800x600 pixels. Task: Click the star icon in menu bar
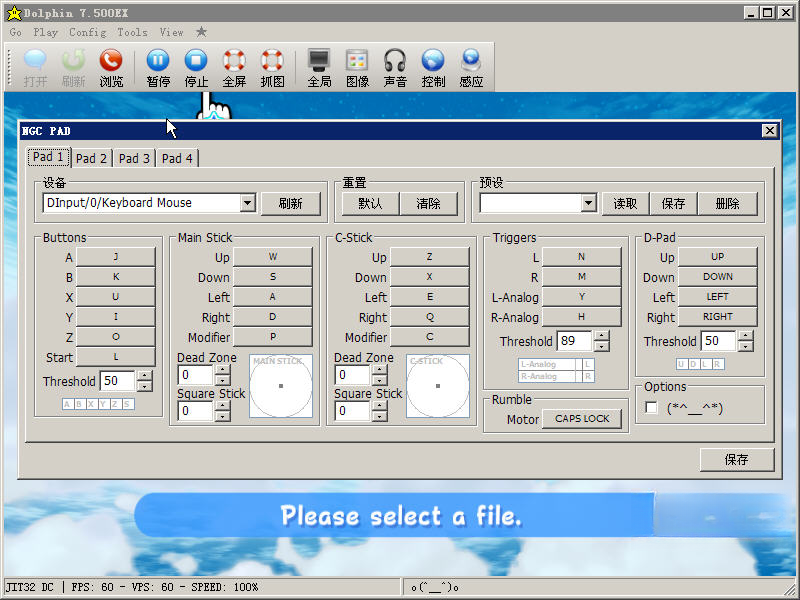click(x=202, y=32)
